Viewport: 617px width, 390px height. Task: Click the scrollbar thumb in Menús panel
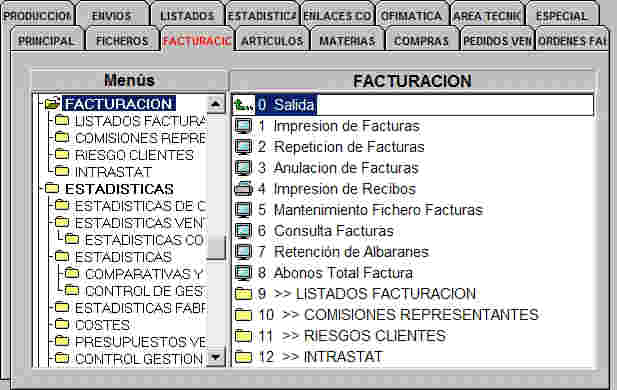coord(216,248)
